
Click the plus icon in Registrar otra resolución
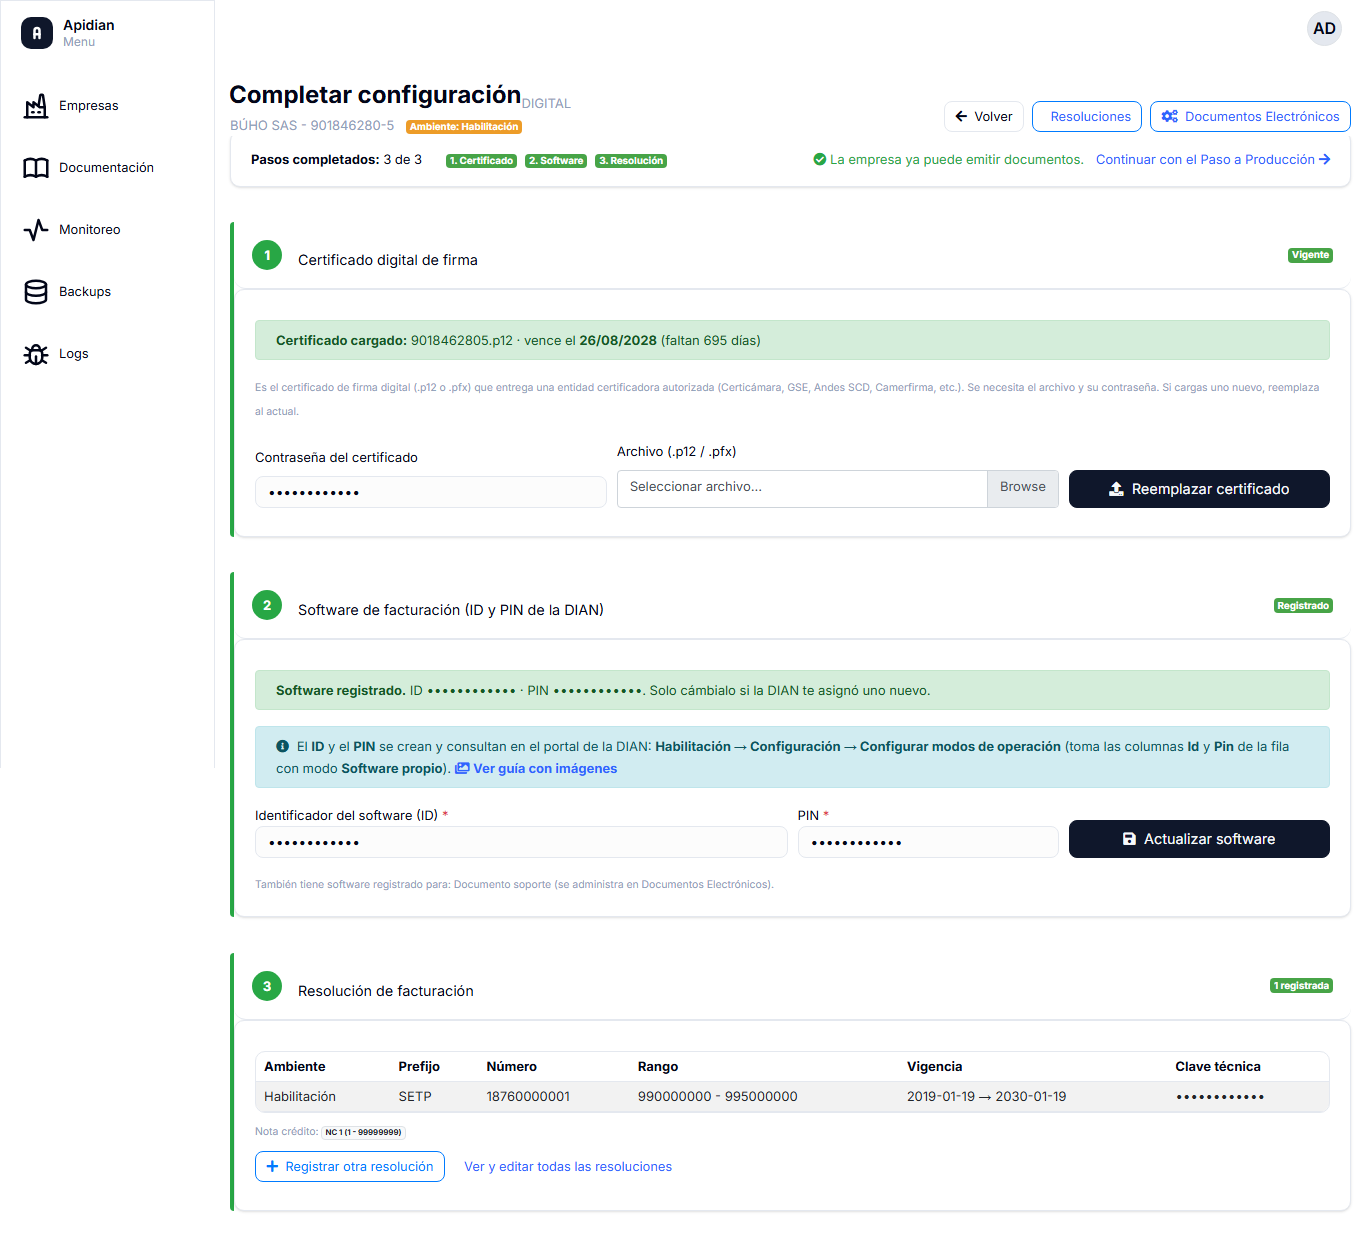point(272,1167)
